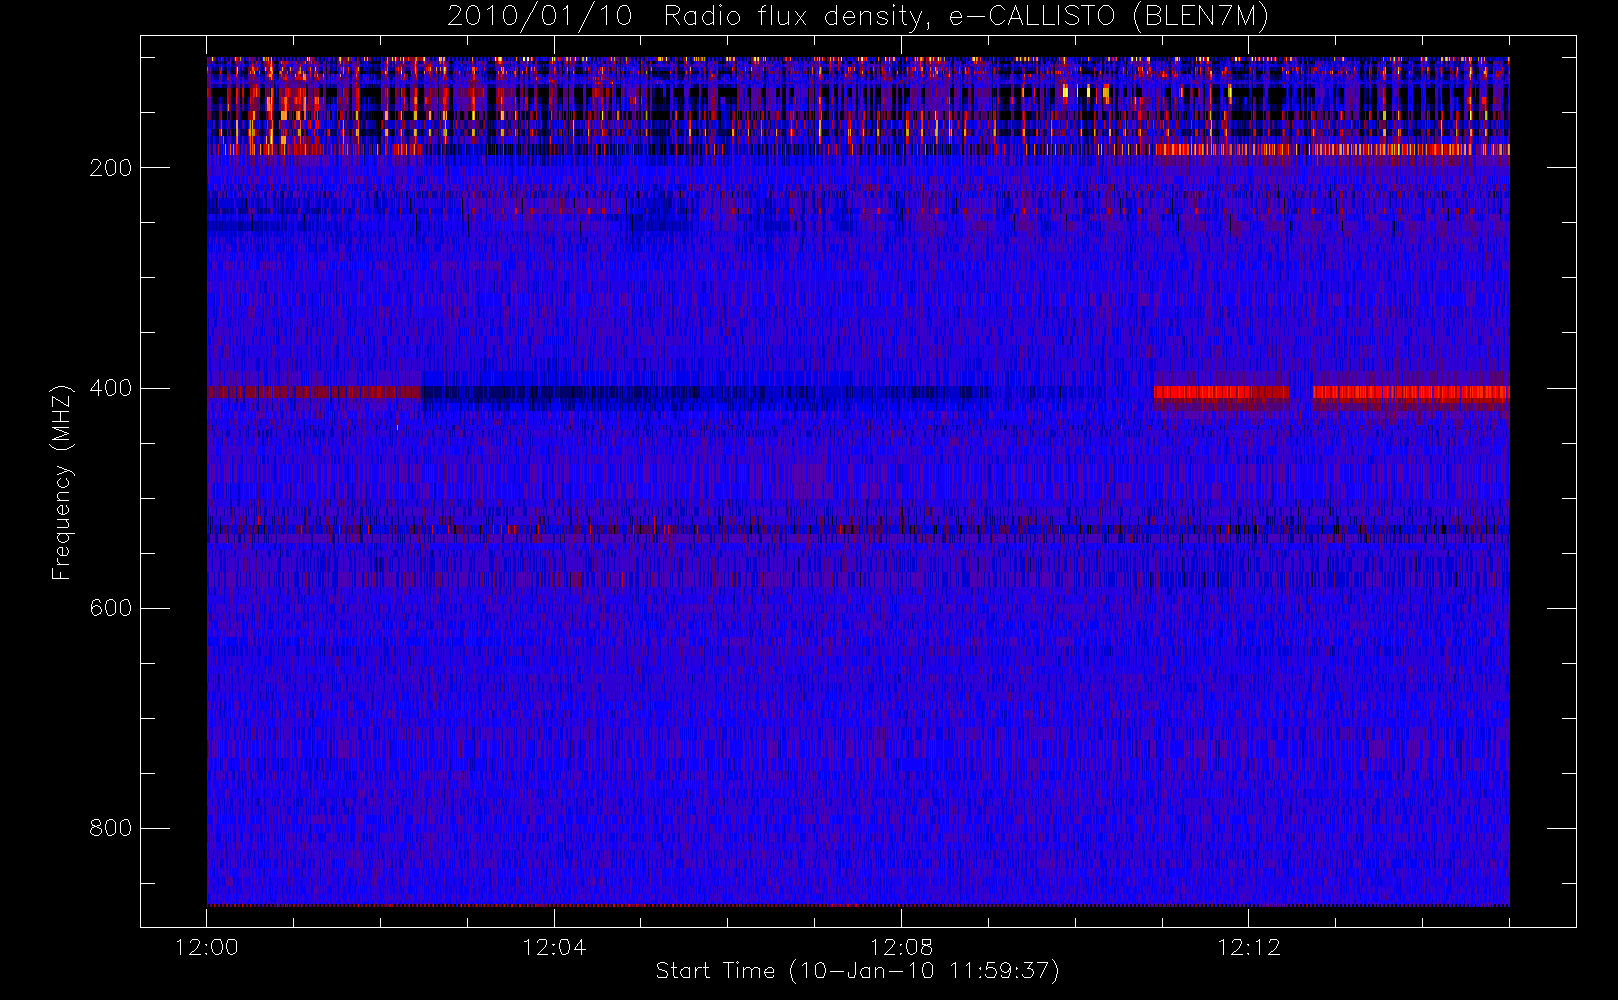Click the 'Frequency (MHZ)' y-axis label

click(62, 482)
